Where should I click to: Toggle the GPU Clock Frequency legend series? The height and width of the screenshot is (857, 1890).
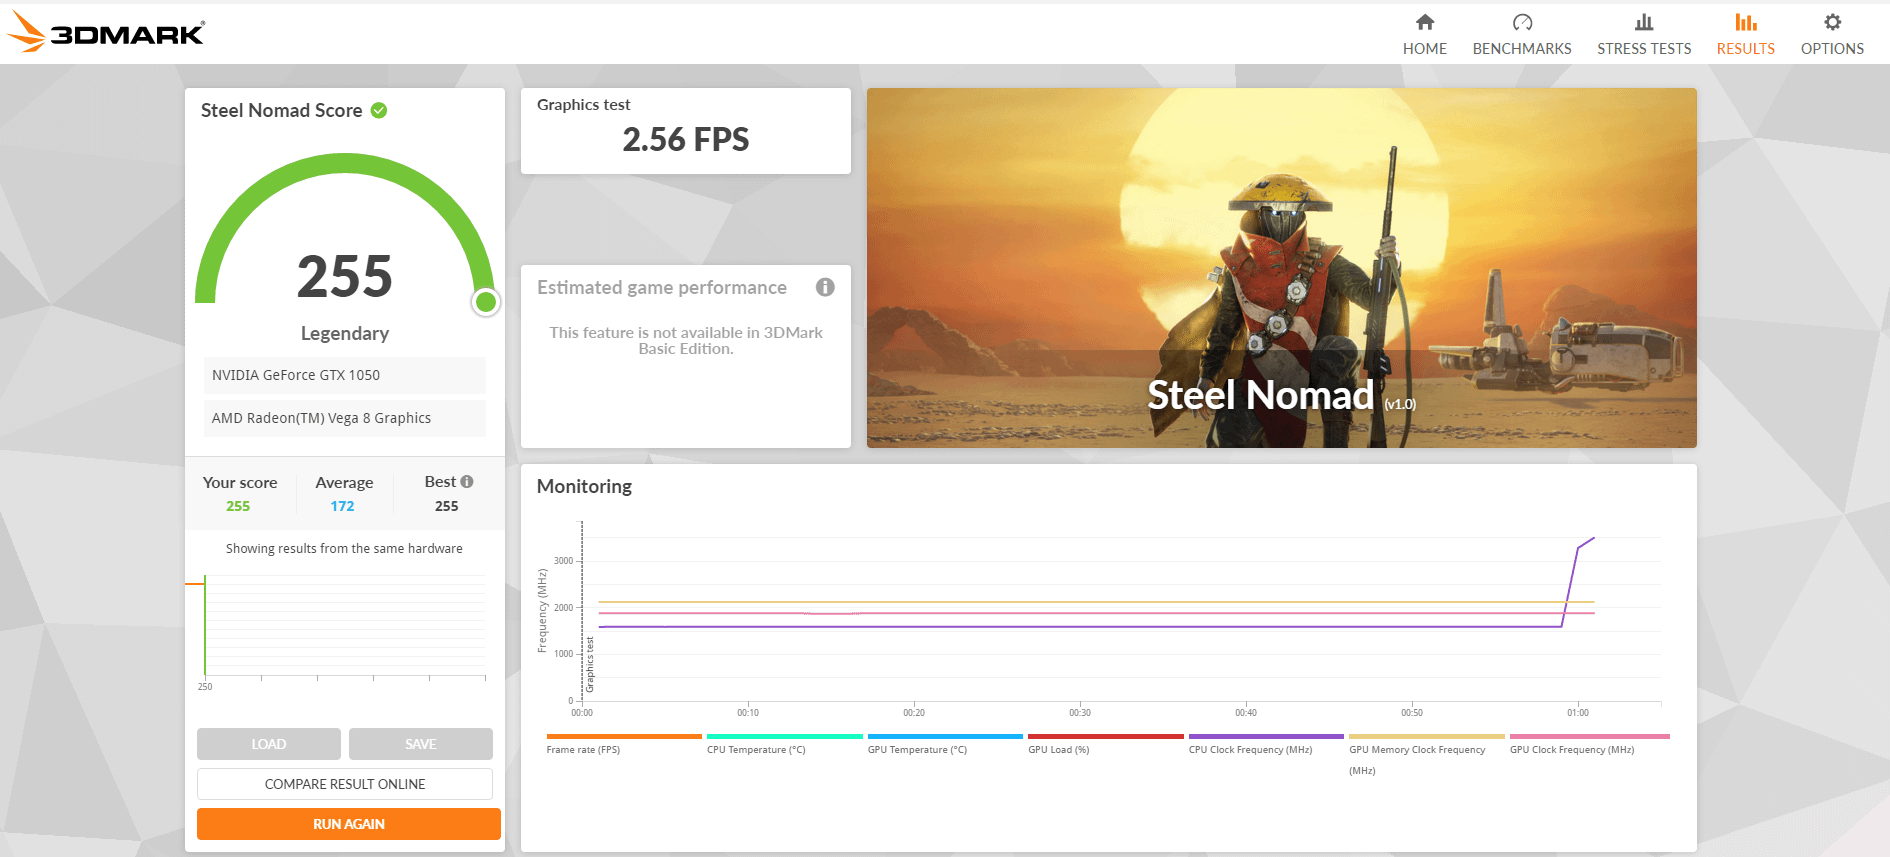click(1589, 744)
